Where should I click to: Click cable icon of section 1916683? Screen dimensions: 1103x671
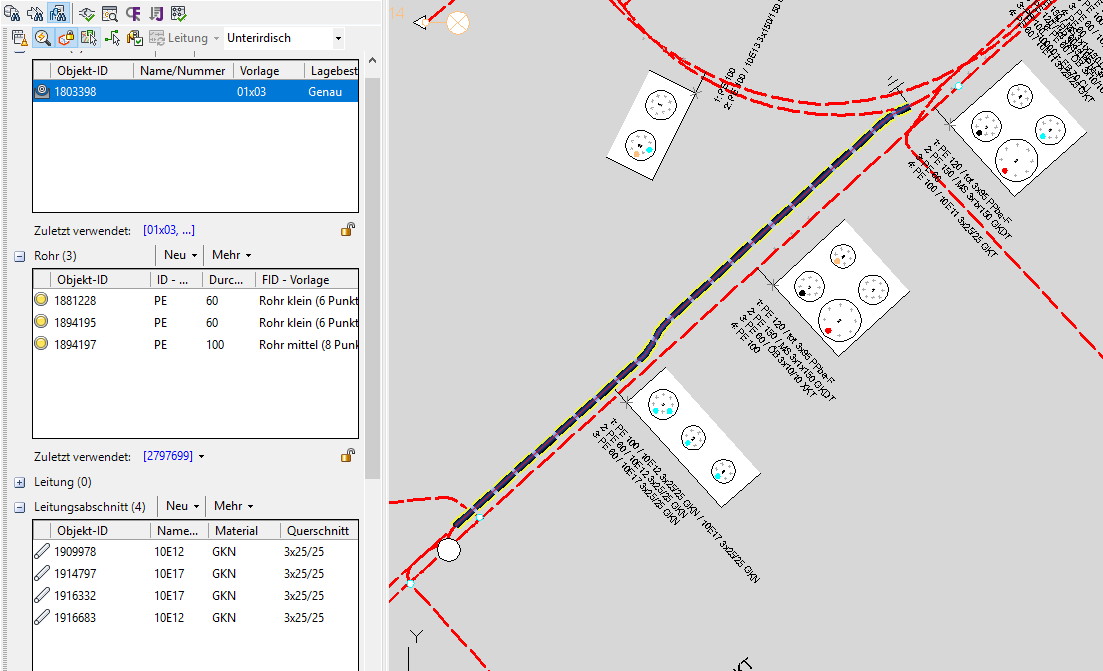pos(42,617)
